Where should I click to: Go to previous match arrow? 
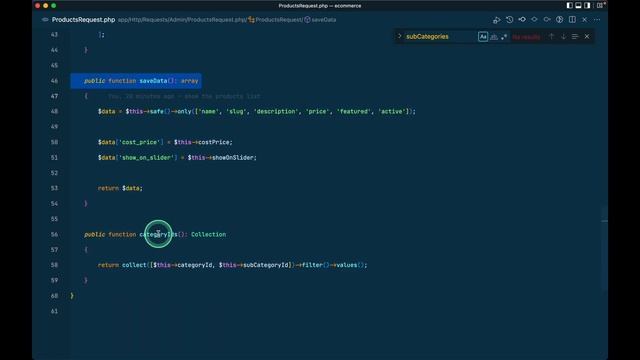pyautogui.click(x=551, y=37)
